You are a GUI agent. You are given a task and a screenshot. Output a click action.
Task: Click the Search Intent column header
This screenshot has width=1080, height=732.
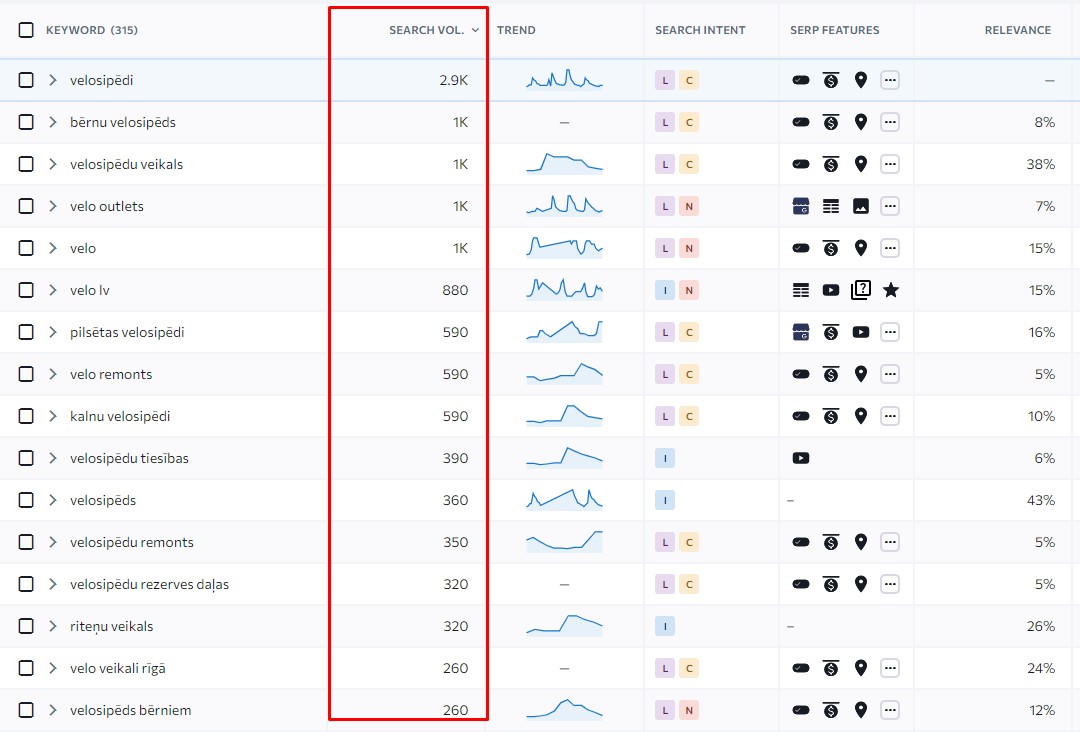point(700,30)
